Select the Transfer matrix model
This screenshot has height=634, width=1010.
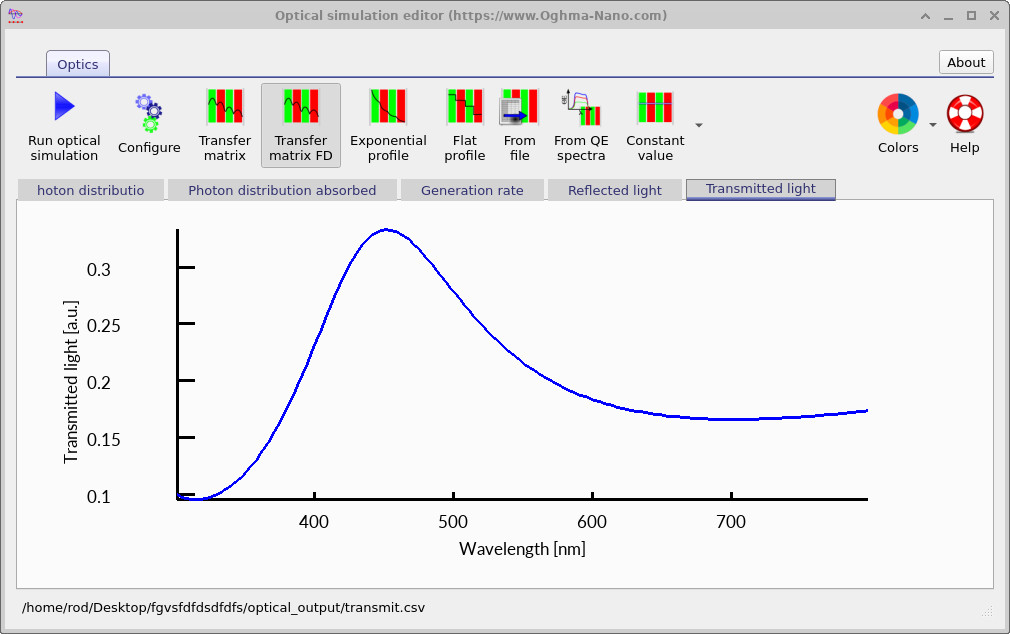[224, 126]
